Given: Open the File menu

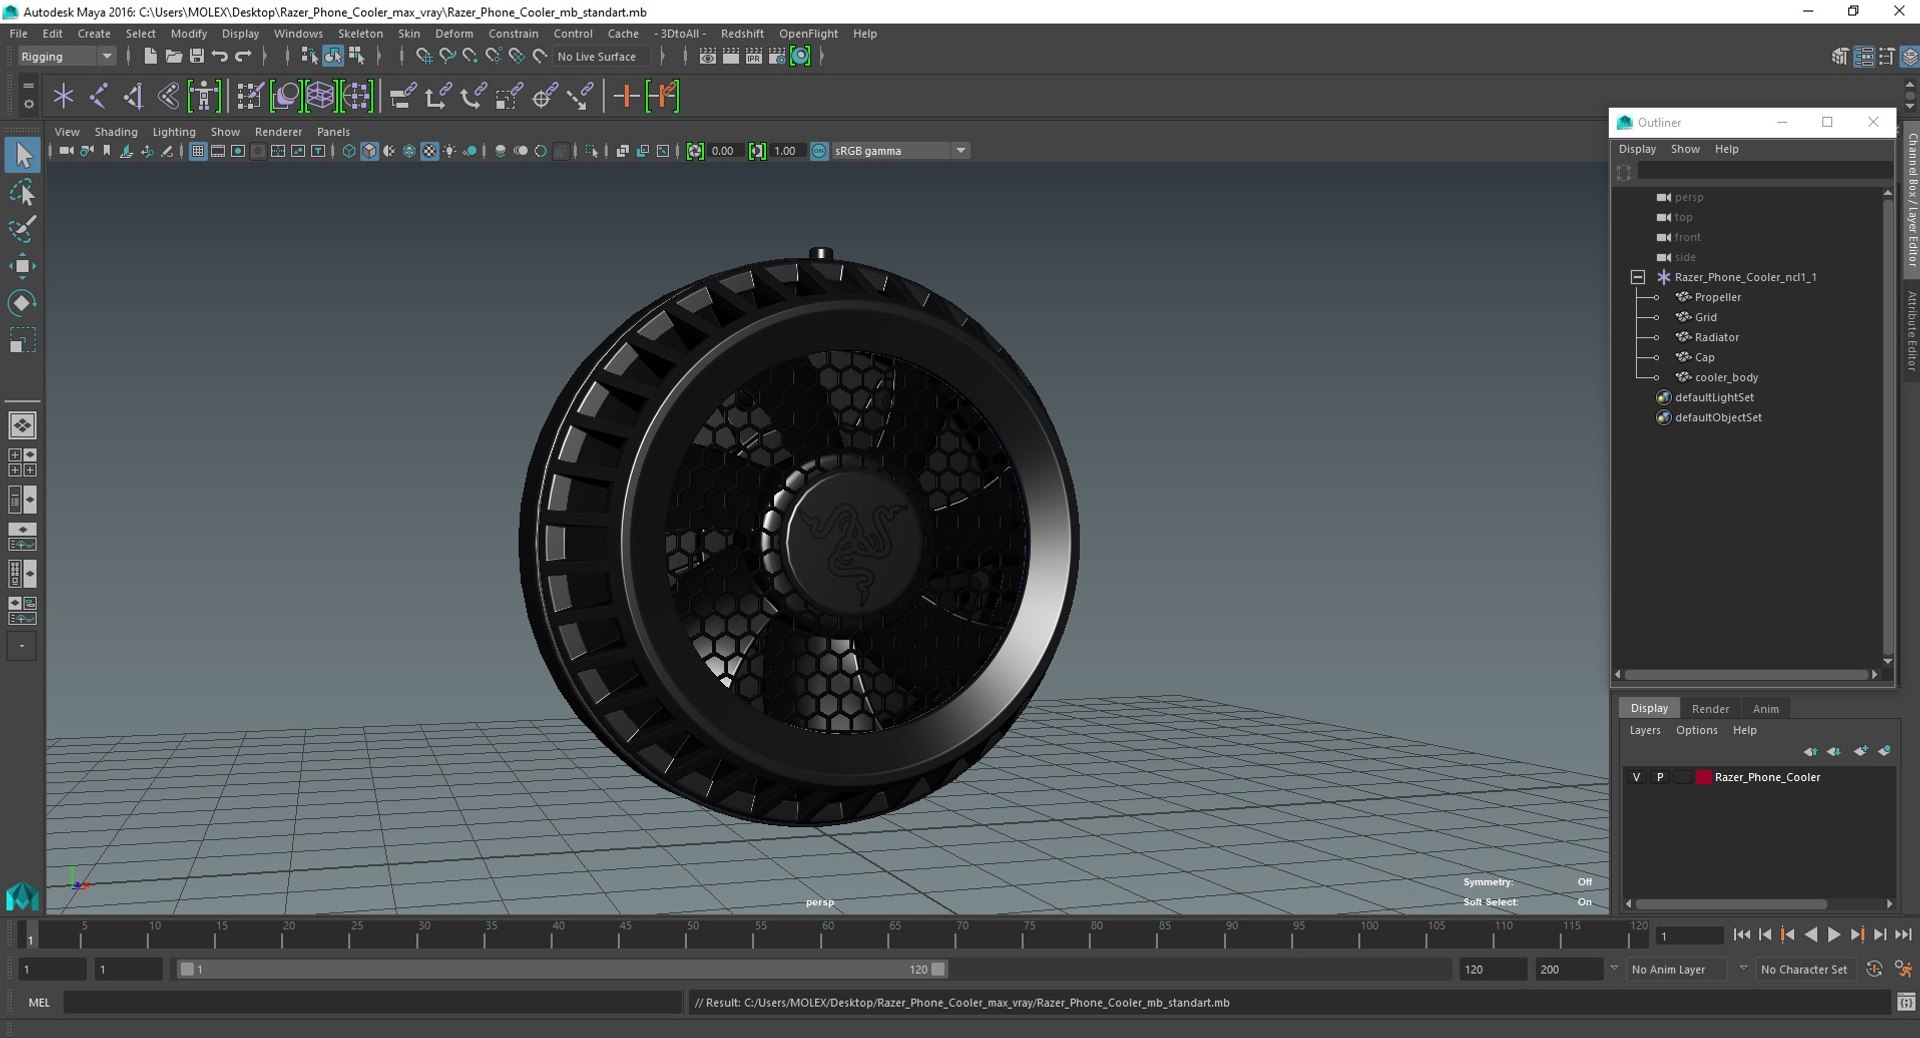Looking at the screenshot, I should [18, 34].
